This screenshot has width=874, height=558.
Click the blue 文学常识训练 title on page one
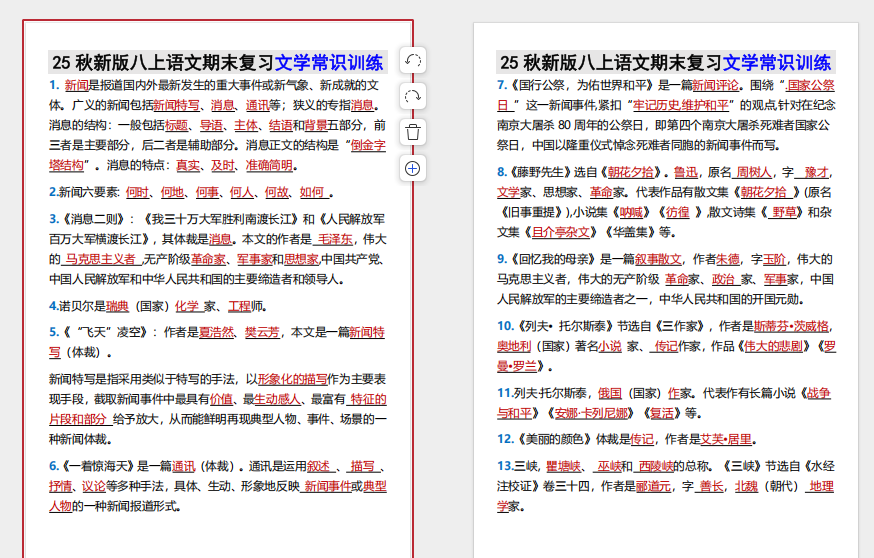coord(329,62)
